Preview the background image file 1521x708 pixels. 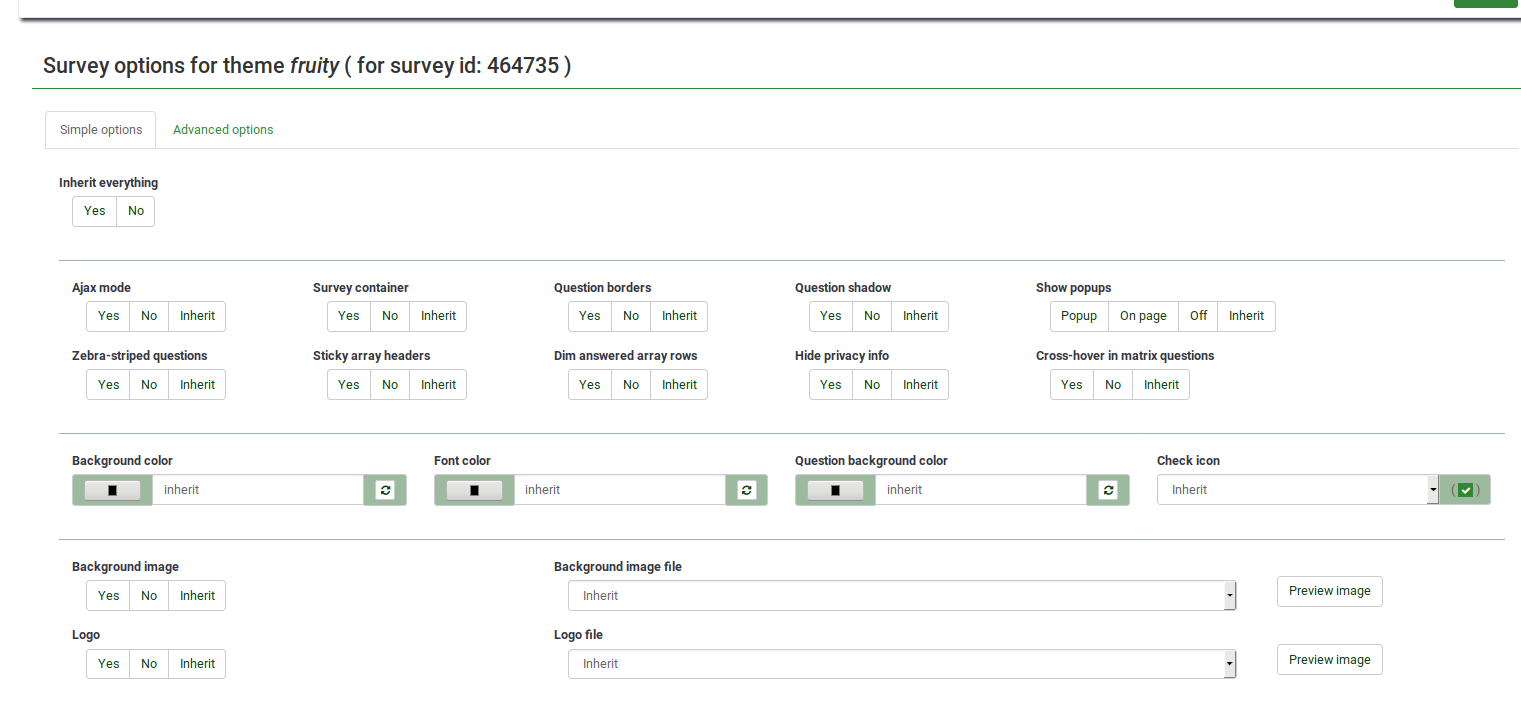[1329, 591]
